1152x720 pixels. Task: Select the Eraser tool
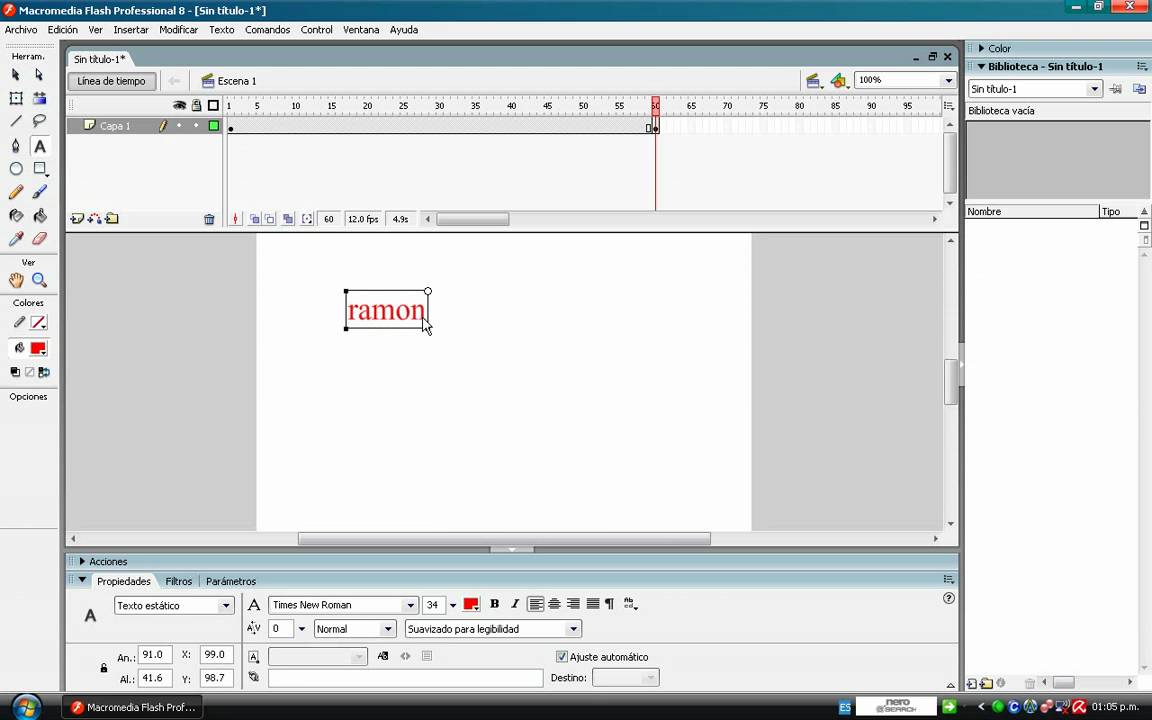point(40,239)
